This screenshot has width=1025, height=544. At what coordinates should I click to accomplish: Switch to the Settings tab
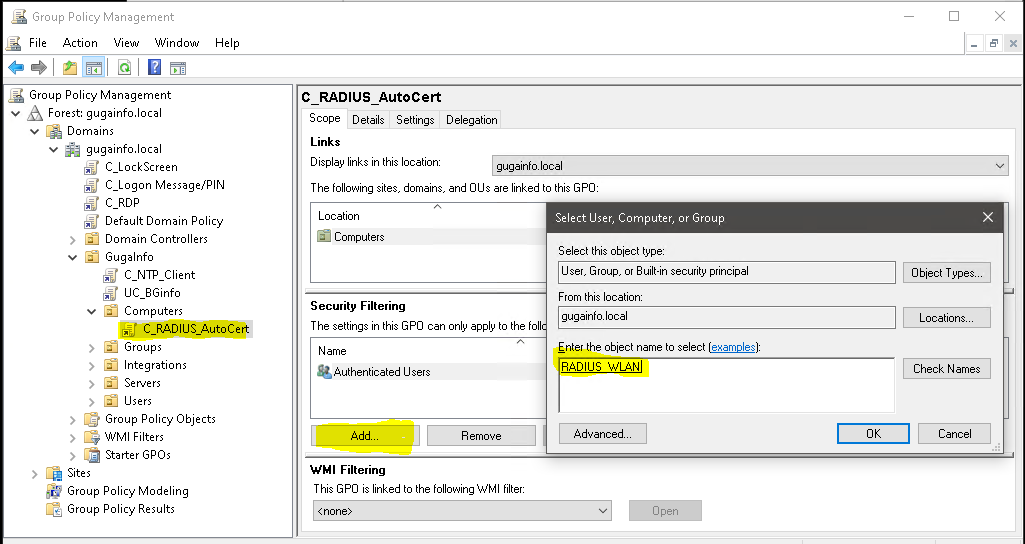pyautogui.click(x=415, y=120)
